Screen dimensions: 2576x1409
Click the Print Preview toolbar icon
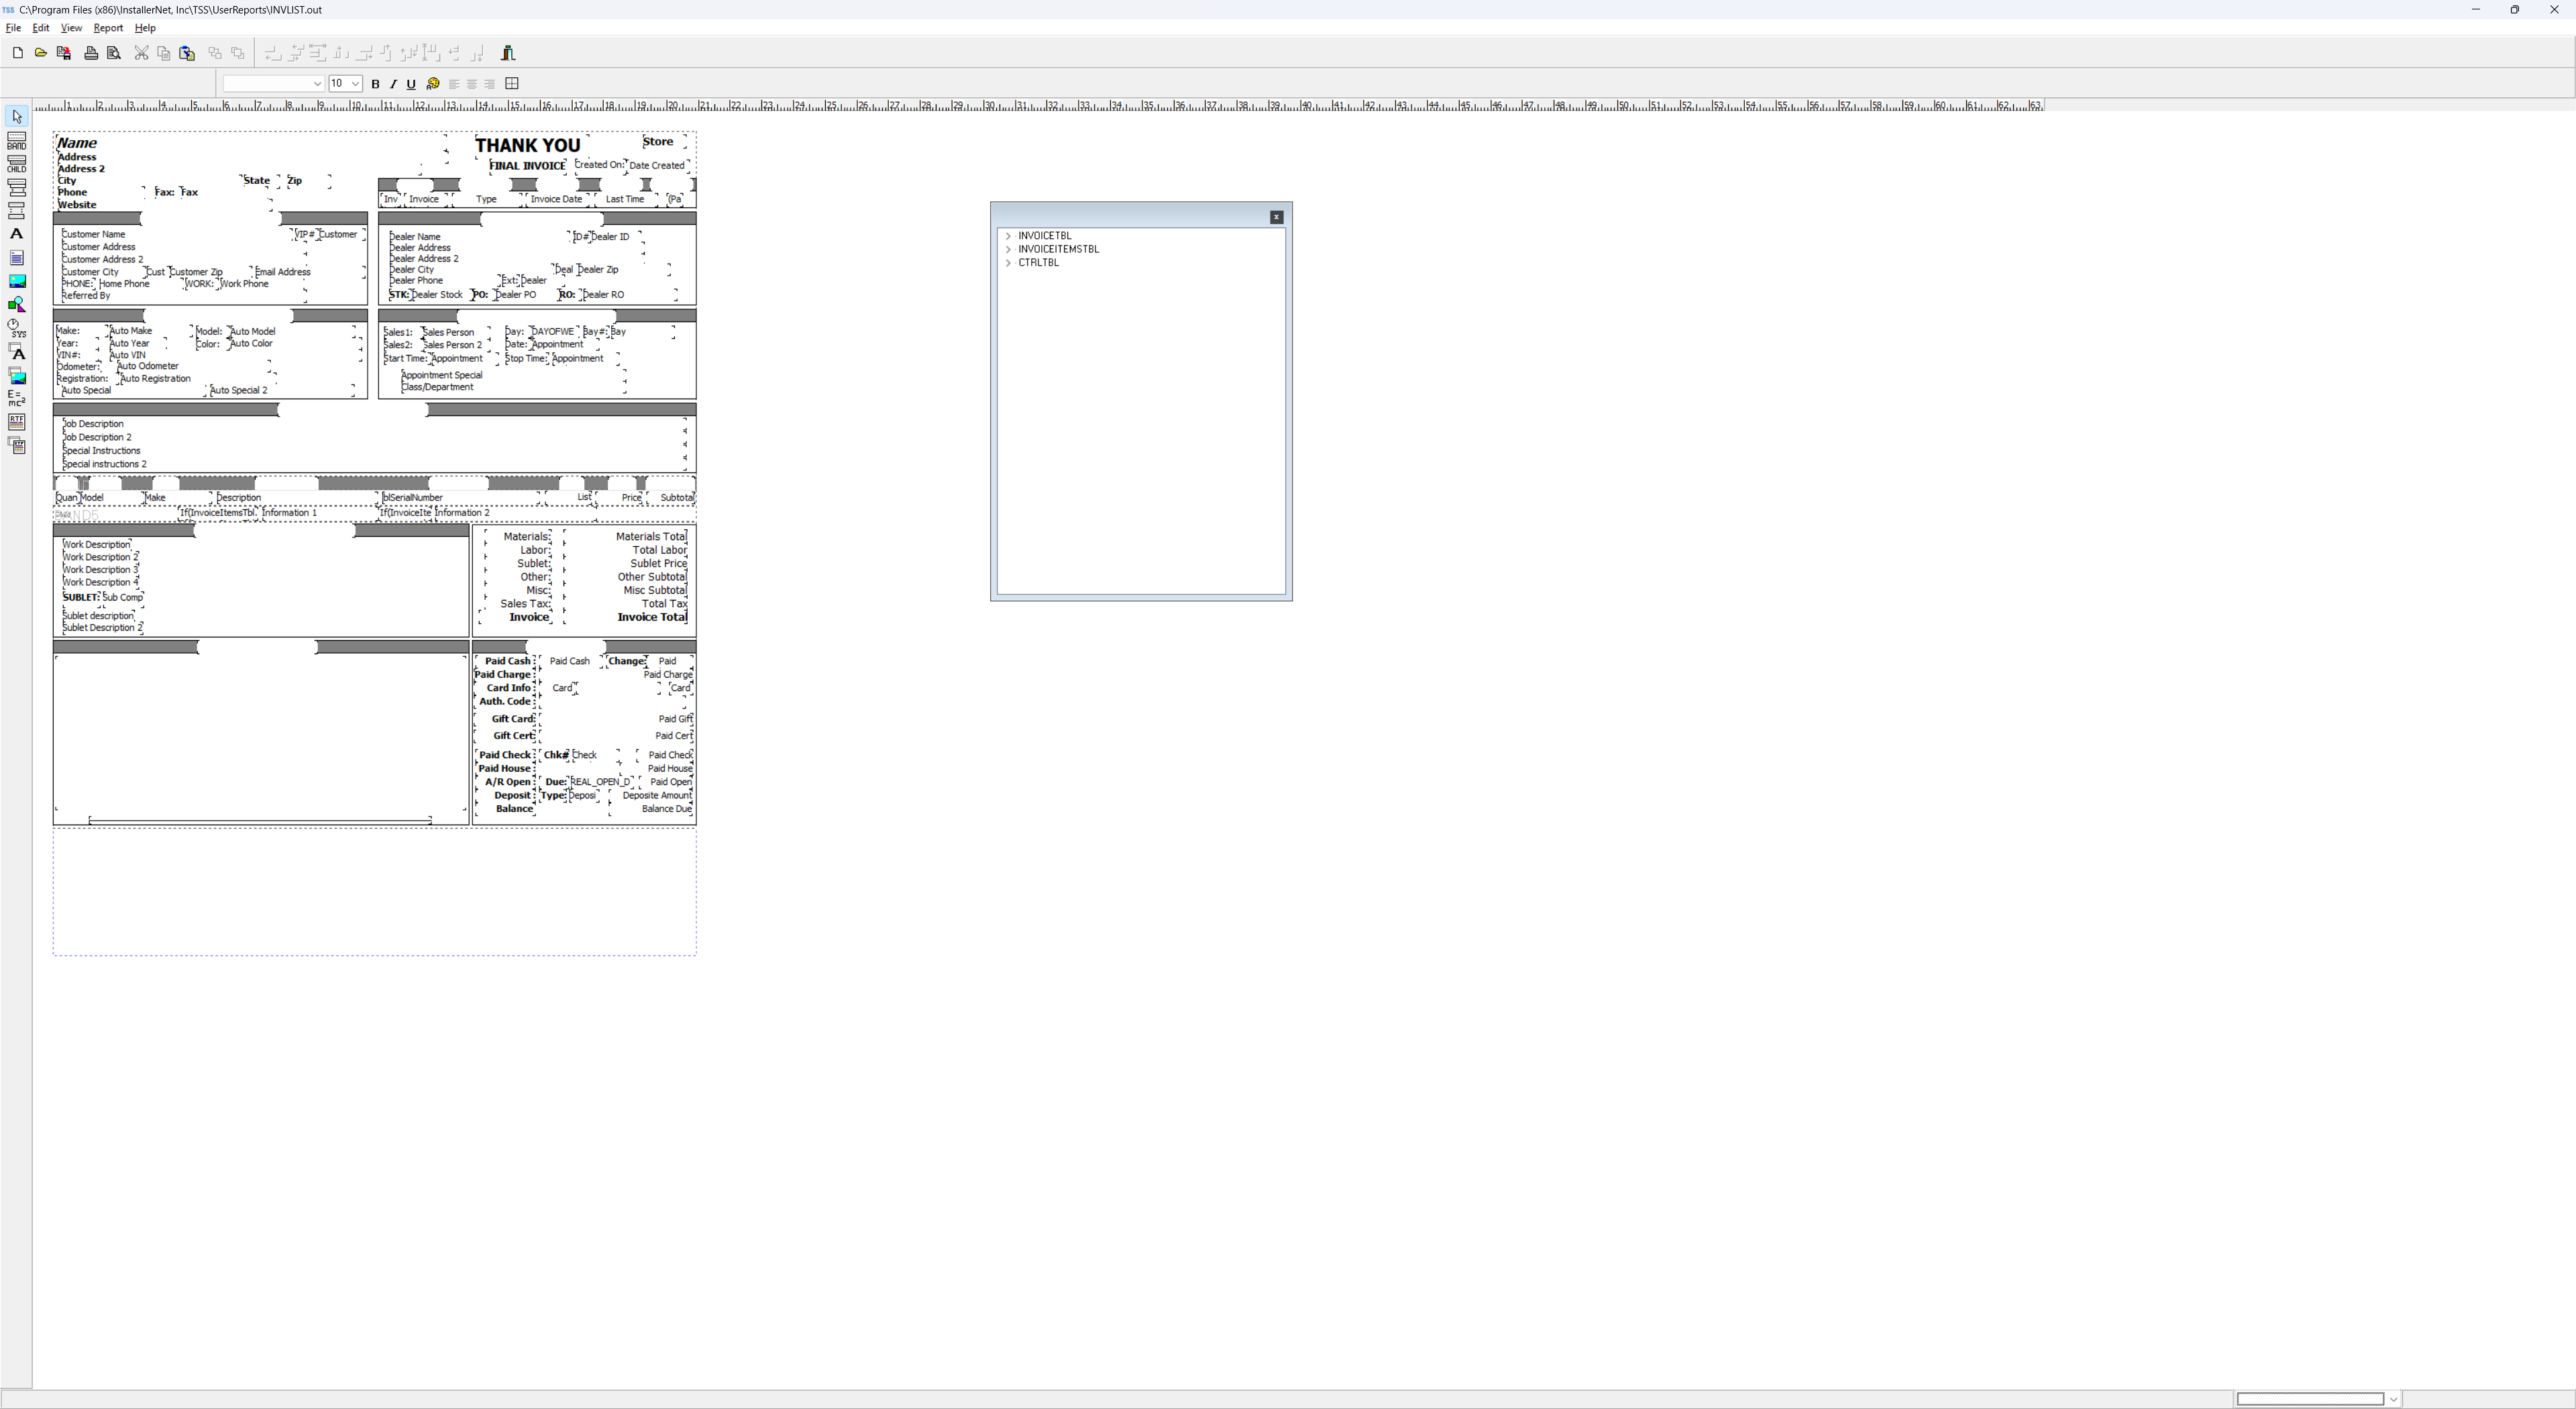(114, 53)
